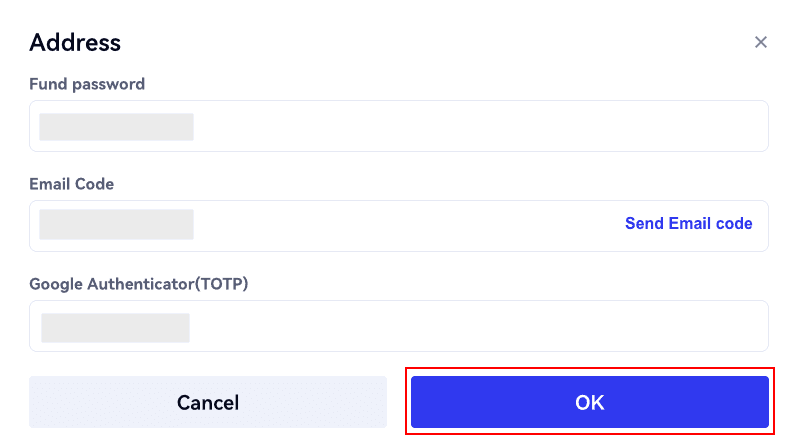Viewport: 795px width, 448px height.
Task: Click the Fund password label
Action: coord(87,84)
